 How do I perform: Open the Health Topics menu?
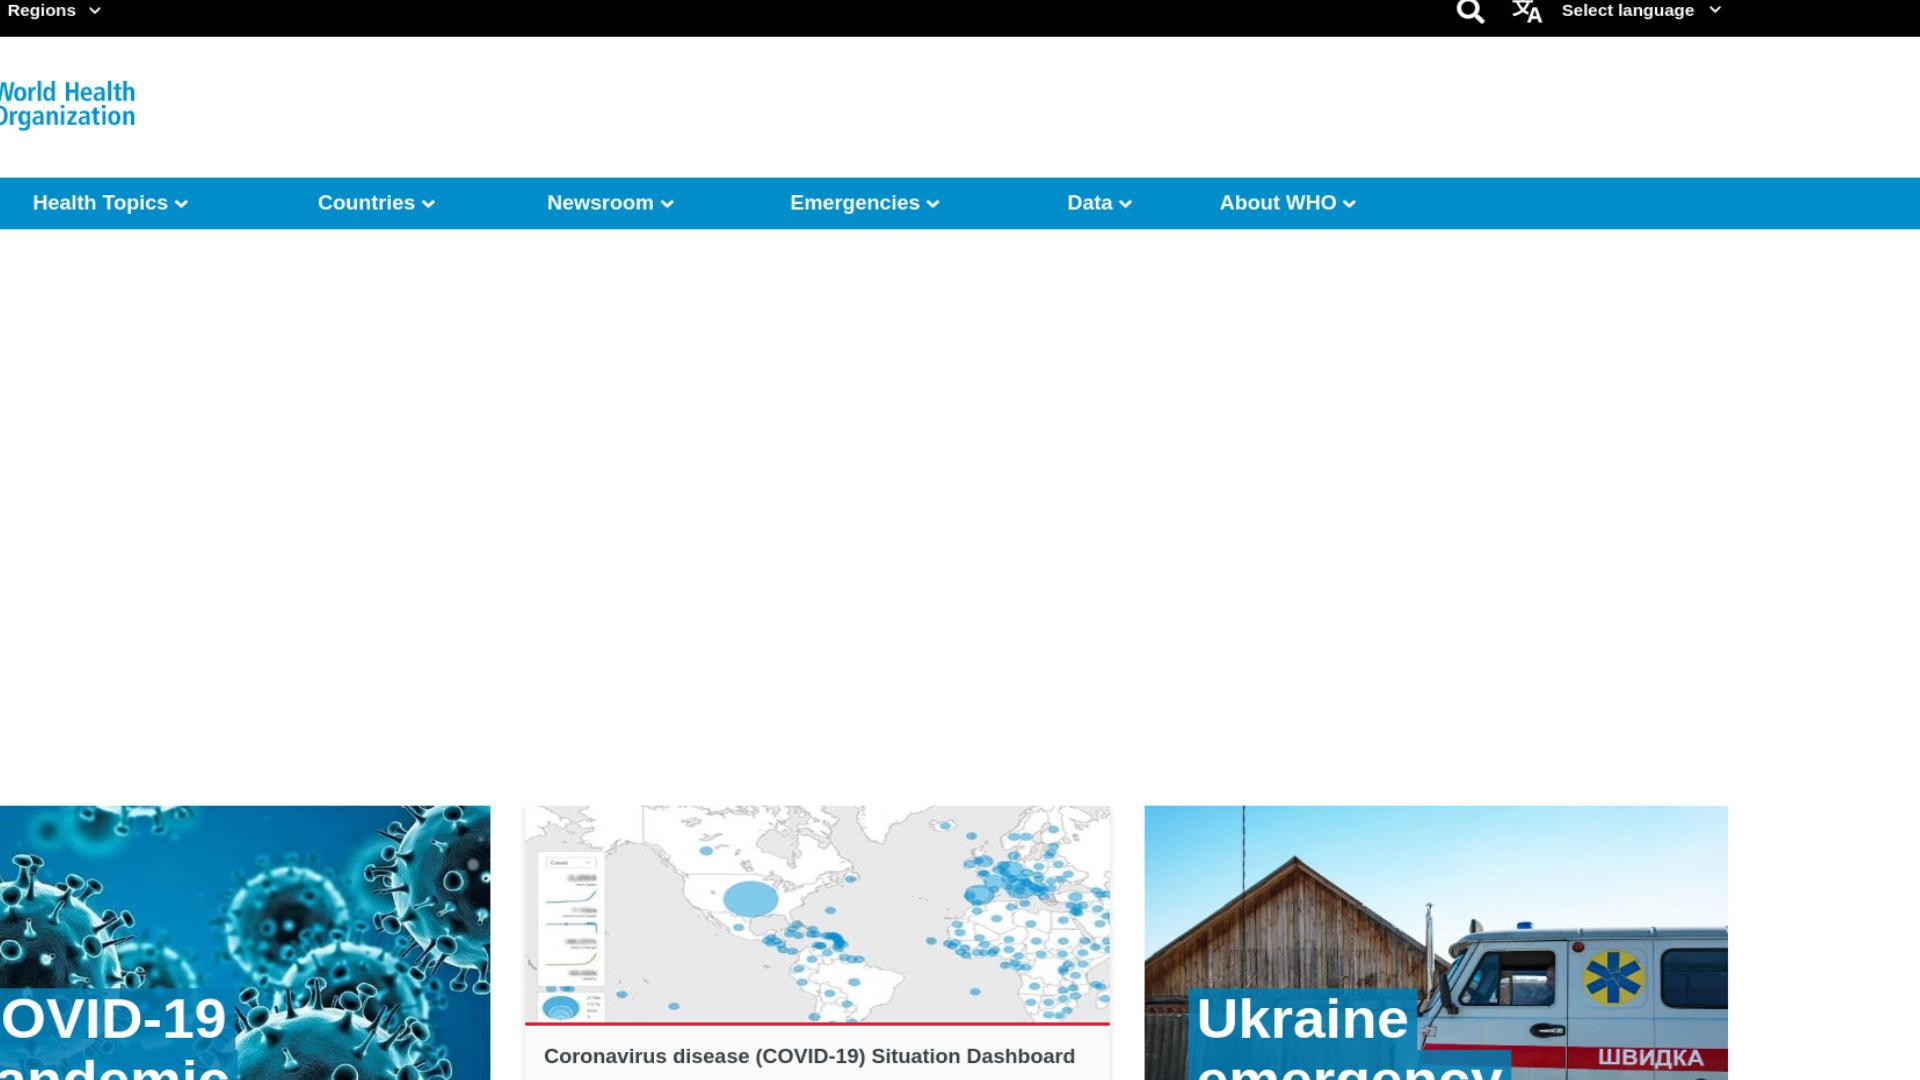[x=110, y=203]
